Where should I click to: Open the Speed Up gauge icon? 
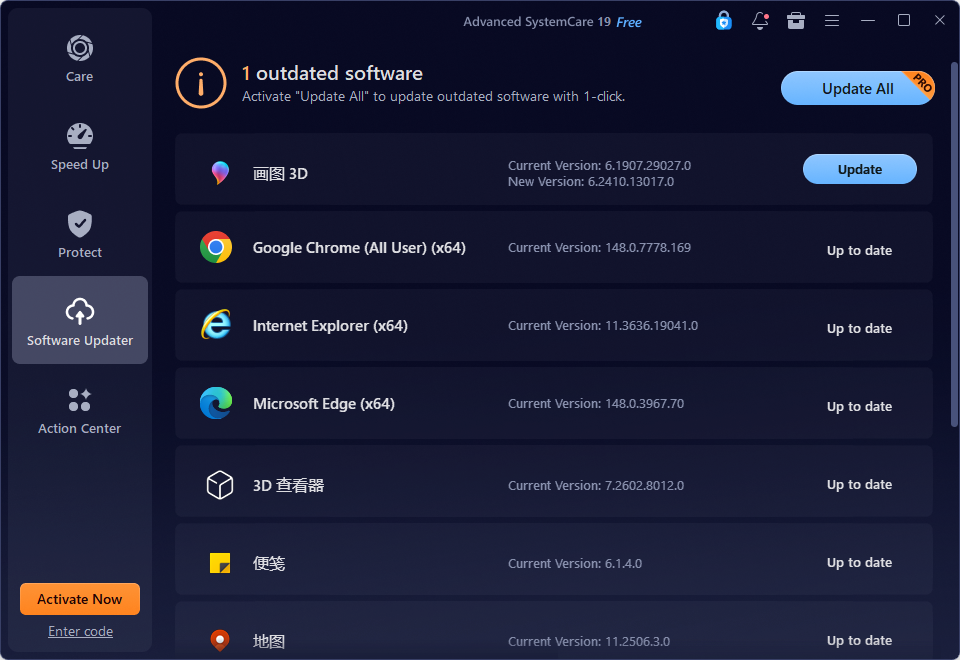click(80, 136)
